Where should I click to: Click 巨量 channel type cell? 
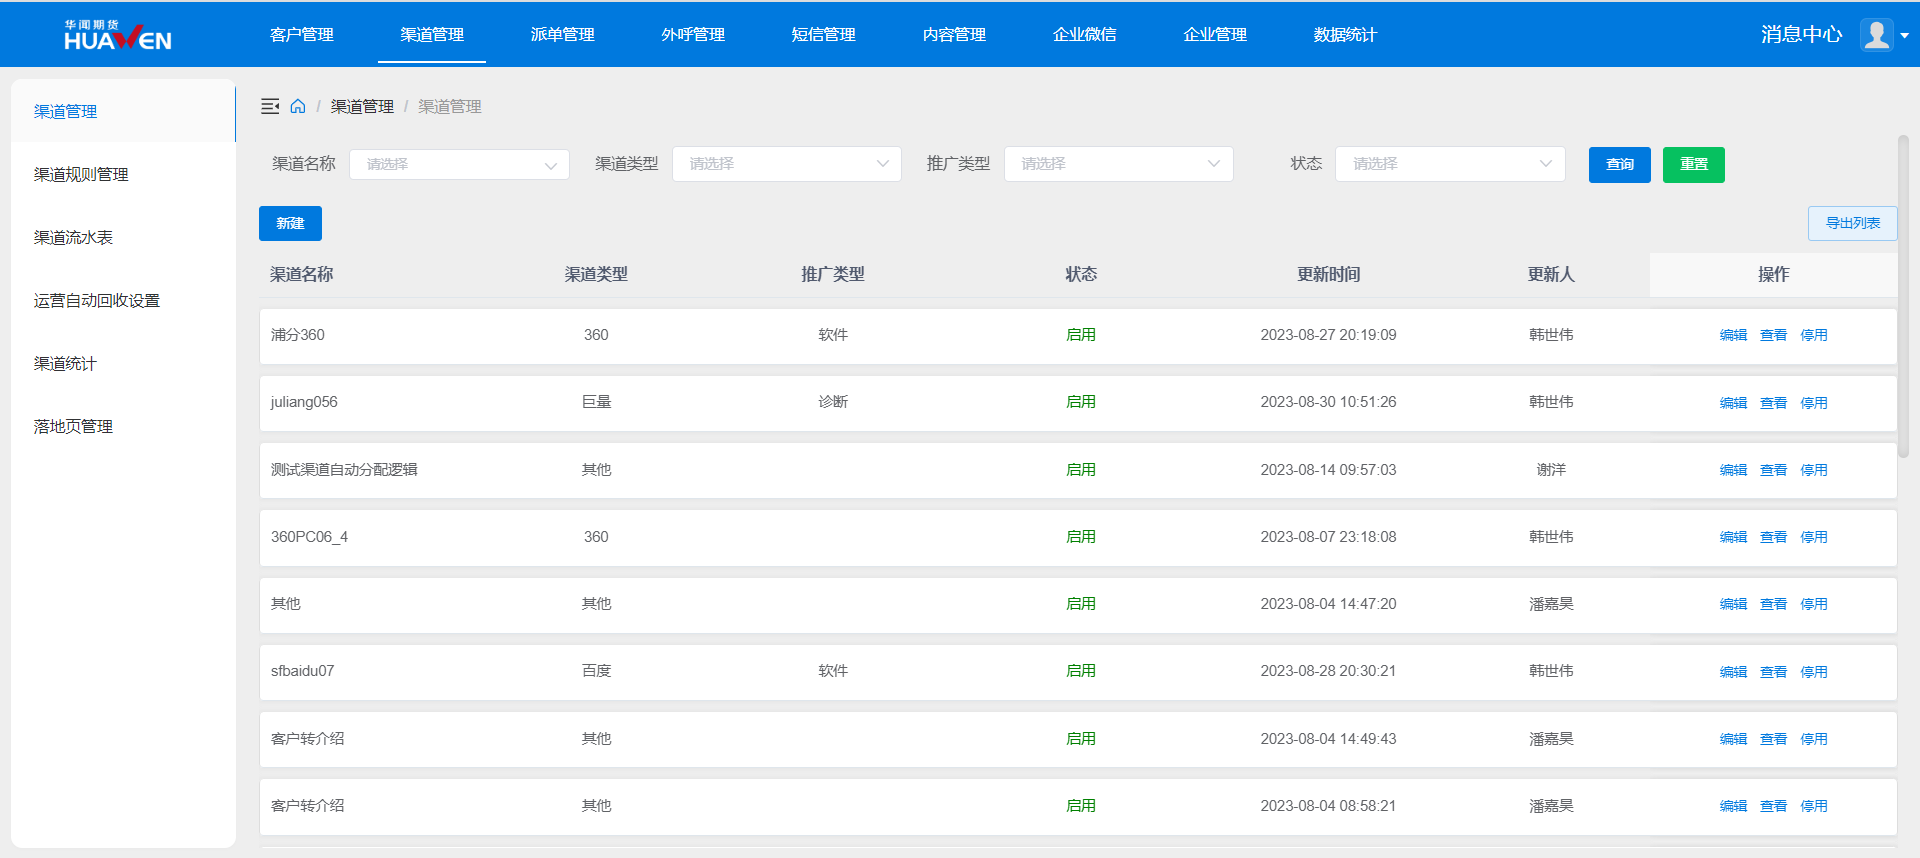[x=596, y=402]
